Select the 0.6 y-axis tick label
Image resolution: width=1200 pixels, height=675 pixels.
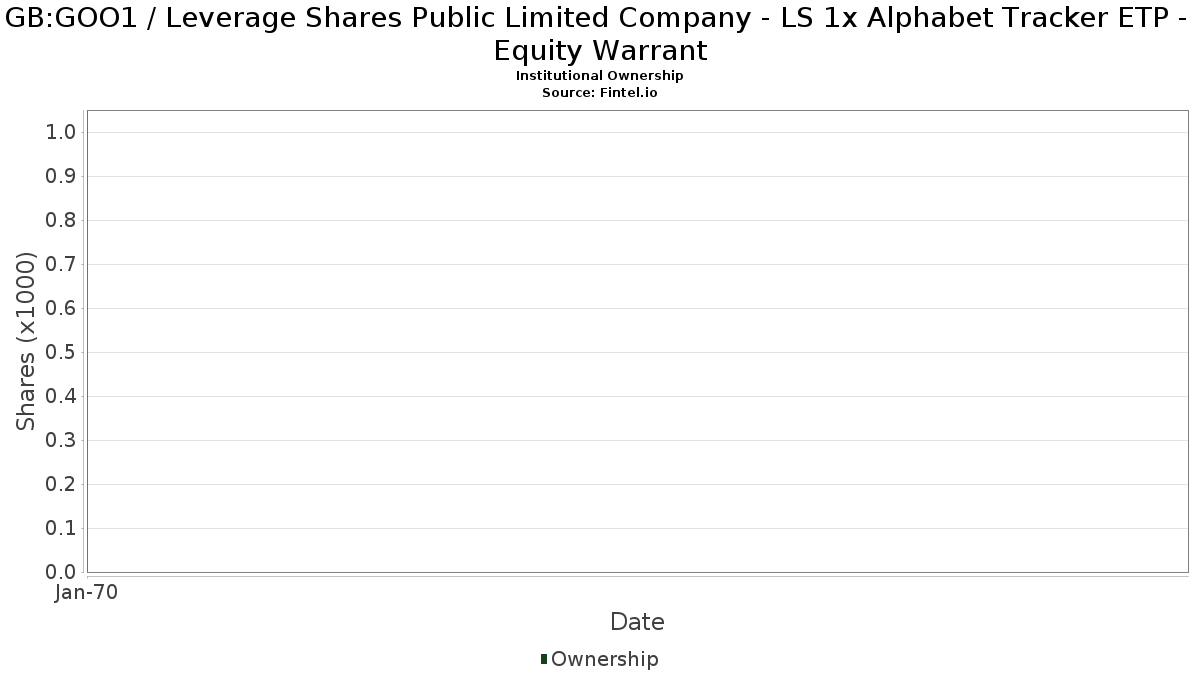click(x=62, y=309)
